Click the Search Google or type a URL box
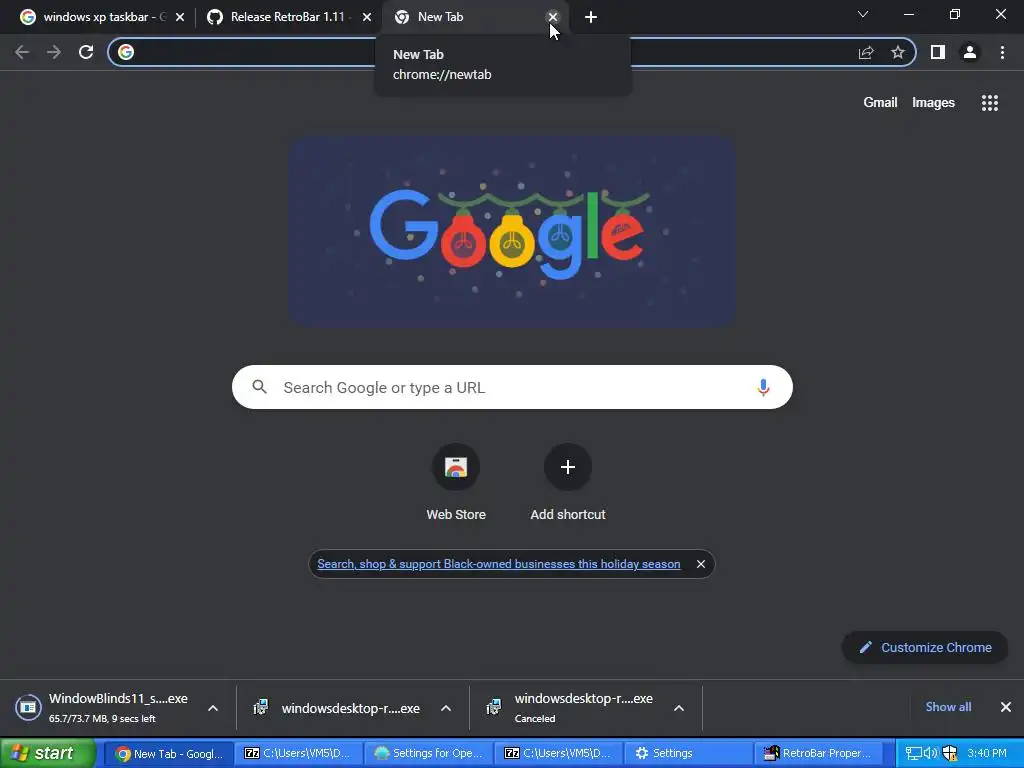 512,387
